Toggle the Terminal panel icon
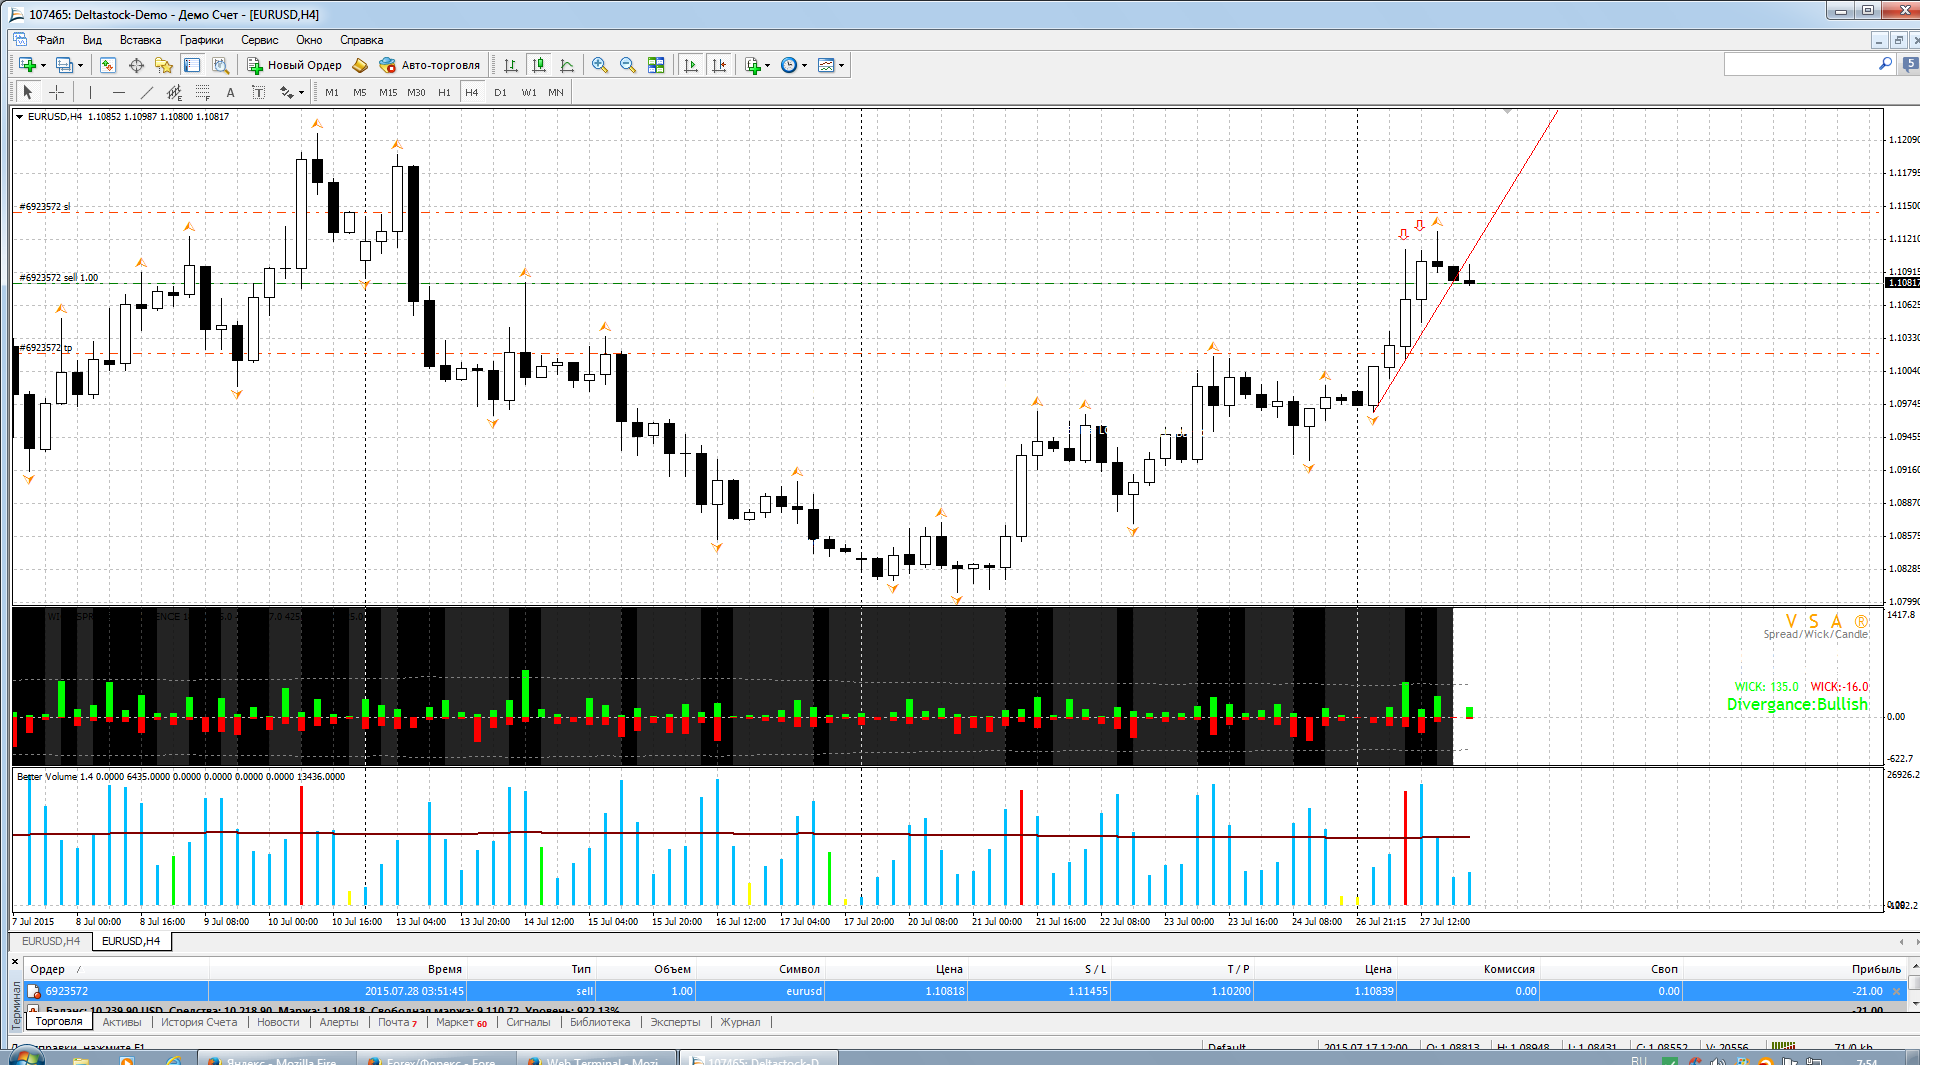Viewport: 1936px width, 1065px height. coord(192,65)
